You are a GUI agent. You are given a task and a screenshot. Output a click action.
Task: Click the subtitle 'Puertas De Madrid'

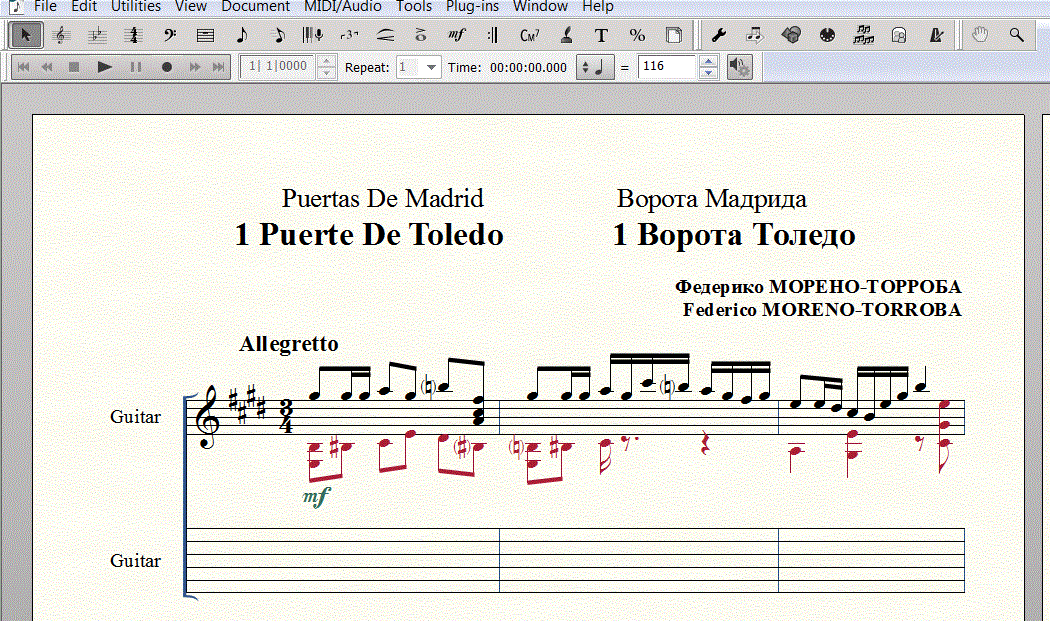[382, 198]
